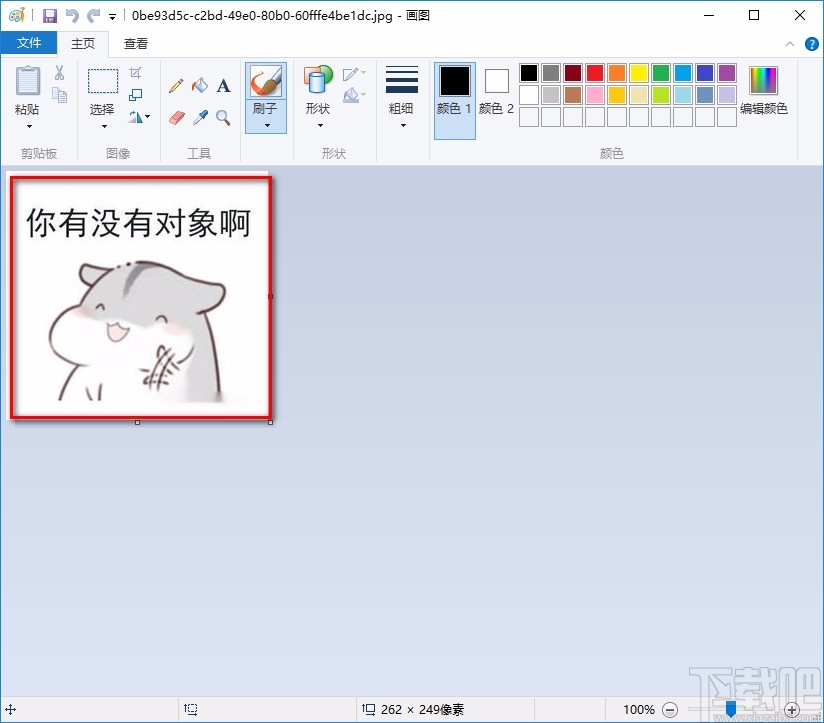Select the Text tool
Viewport: 824px width, 723px height.
tap(222, 86)
